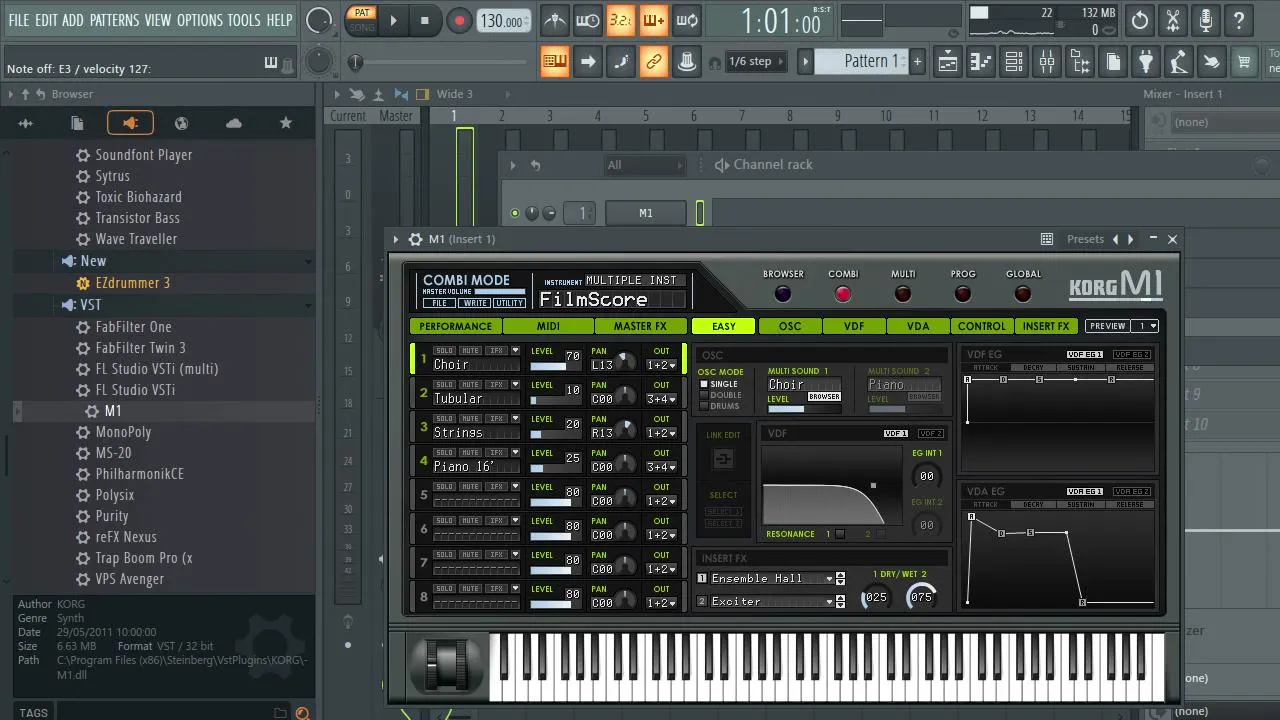Image resolution: width=1280 pixels, height=720 pixels.
Task: Open the Ensemble Hall insert FX dropdown
Action: (x=771, y=578)
